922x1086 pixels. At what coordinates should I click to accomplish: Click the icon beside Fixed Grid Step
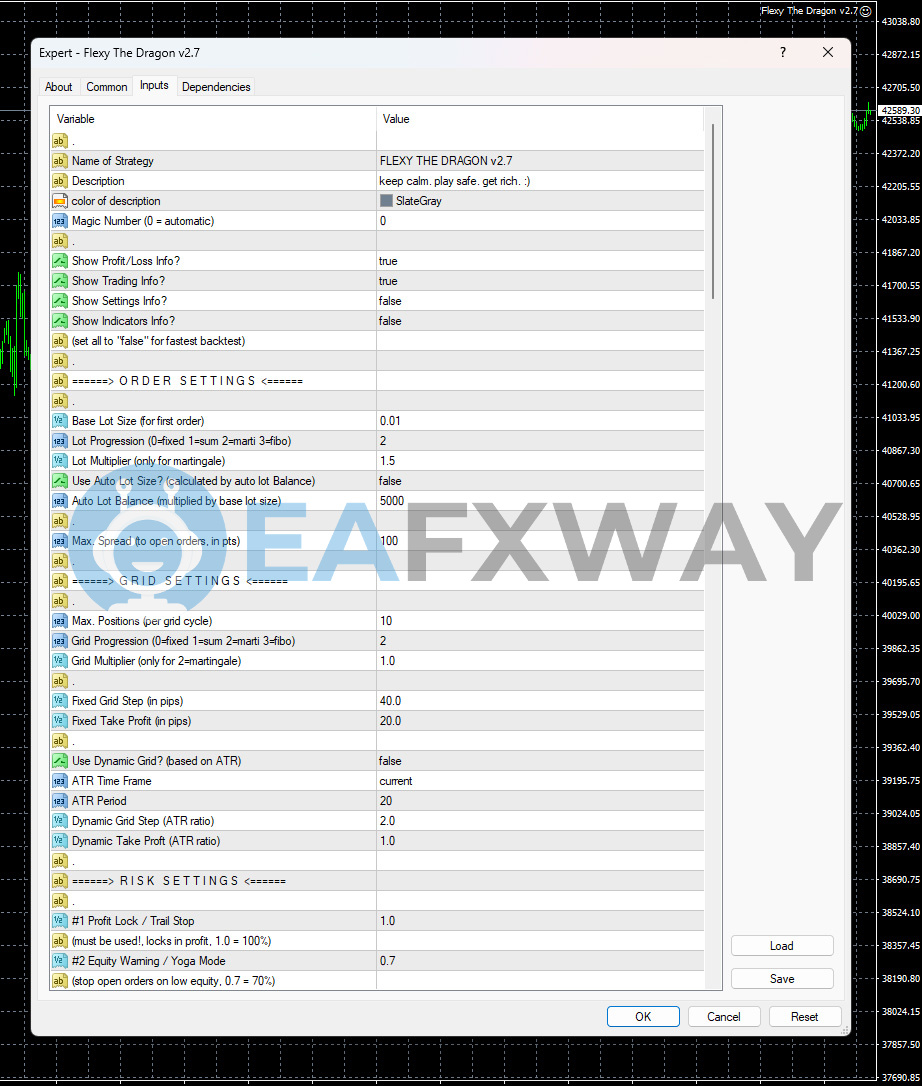tap(60, 701)
